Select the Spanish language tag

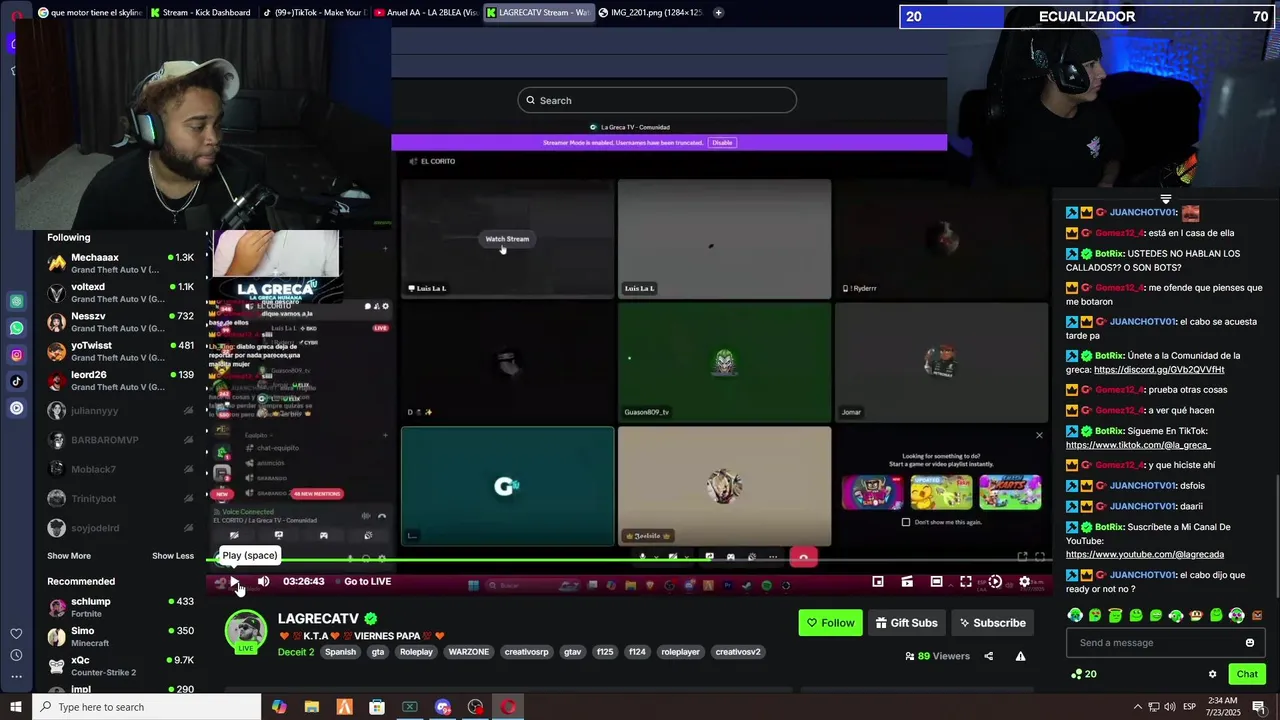(x=340, y=652)
